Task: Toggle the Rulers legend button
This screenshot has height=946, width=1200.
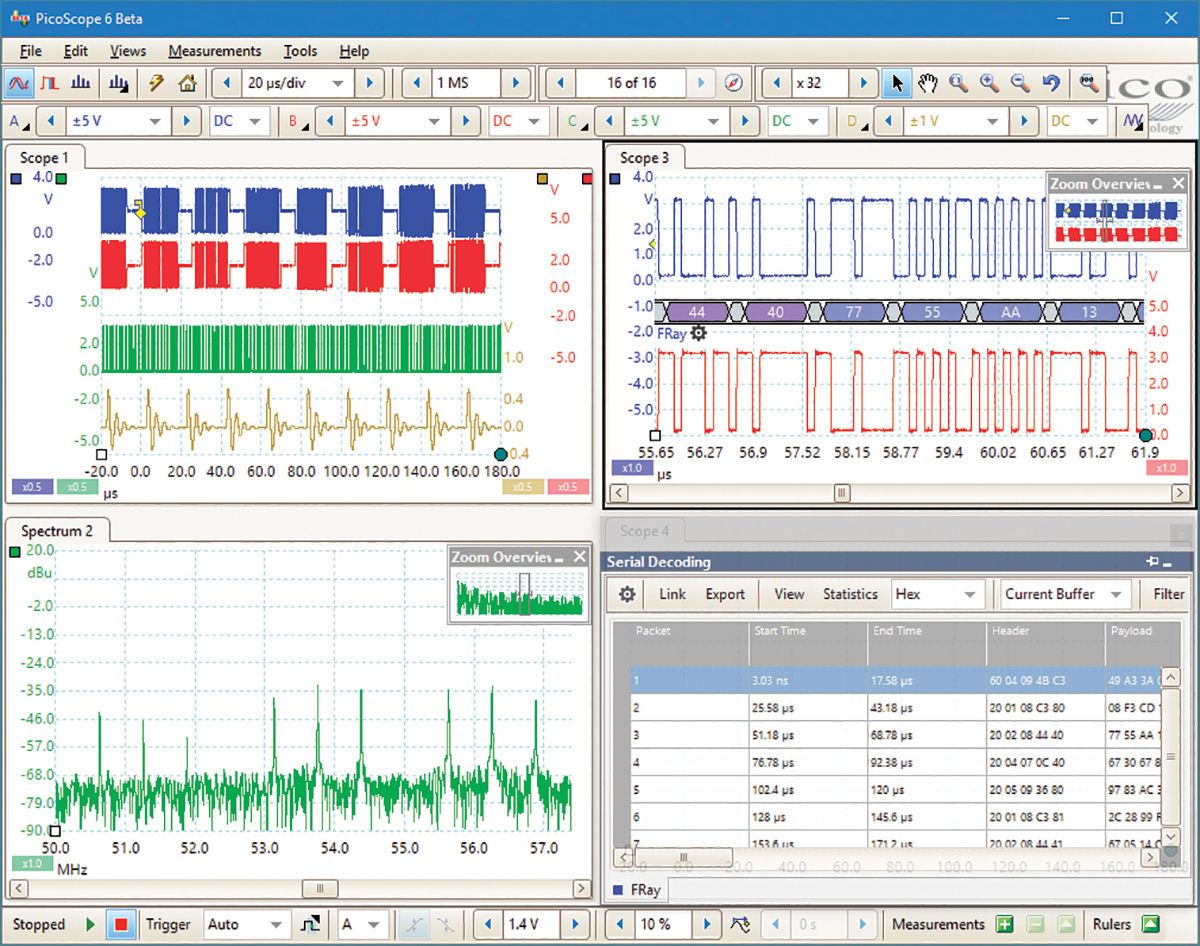Action: 1150,924
